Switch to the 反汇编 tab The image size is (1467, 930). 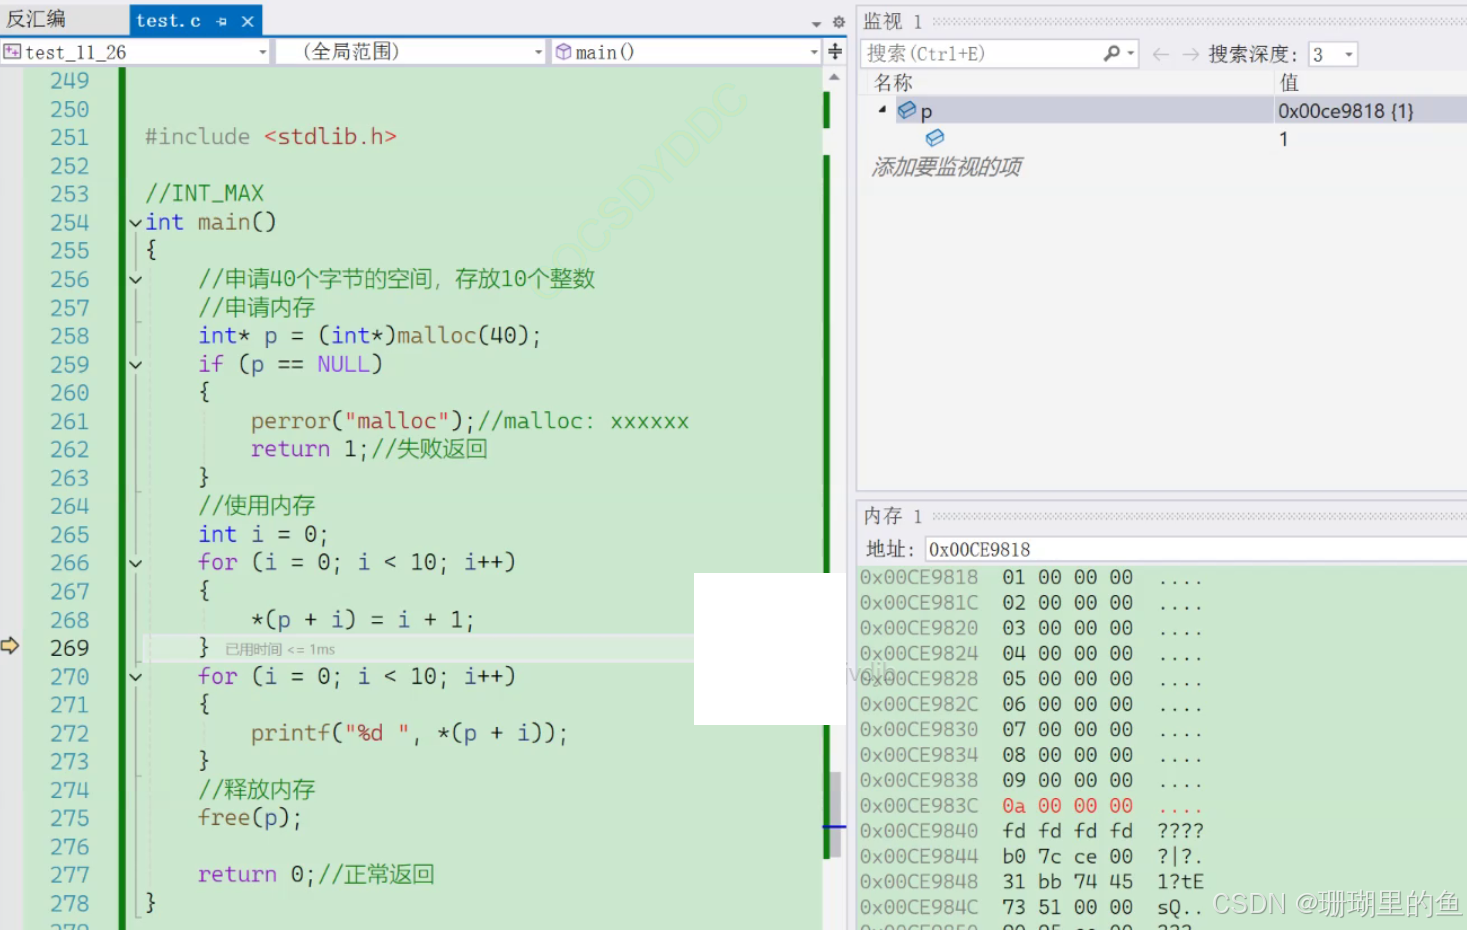(x=36, y=19)
